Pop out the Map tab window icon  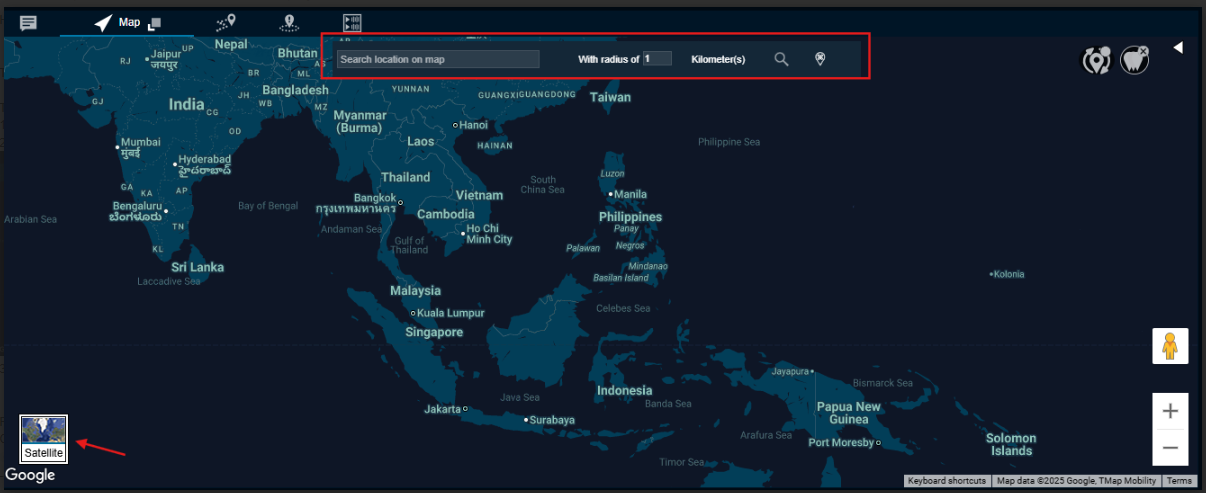click(154, 23)
